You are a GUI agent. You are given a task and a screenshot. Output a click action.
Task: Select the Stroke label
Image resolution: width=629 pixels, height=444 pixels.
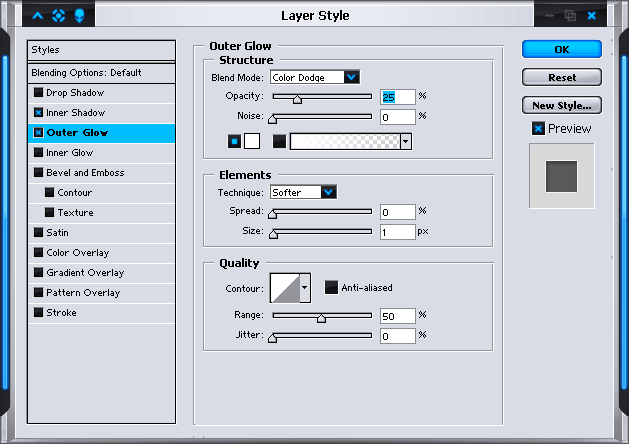[61, 312]
